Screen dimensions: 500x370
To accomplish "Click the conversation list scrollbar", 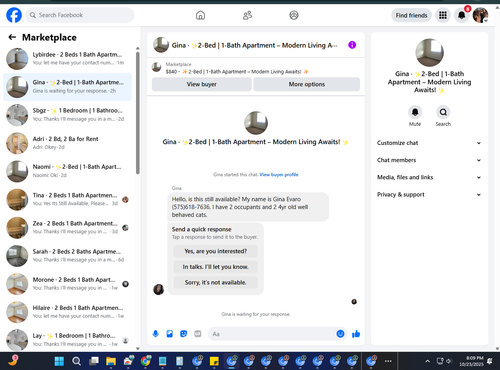I will [138, 112].
